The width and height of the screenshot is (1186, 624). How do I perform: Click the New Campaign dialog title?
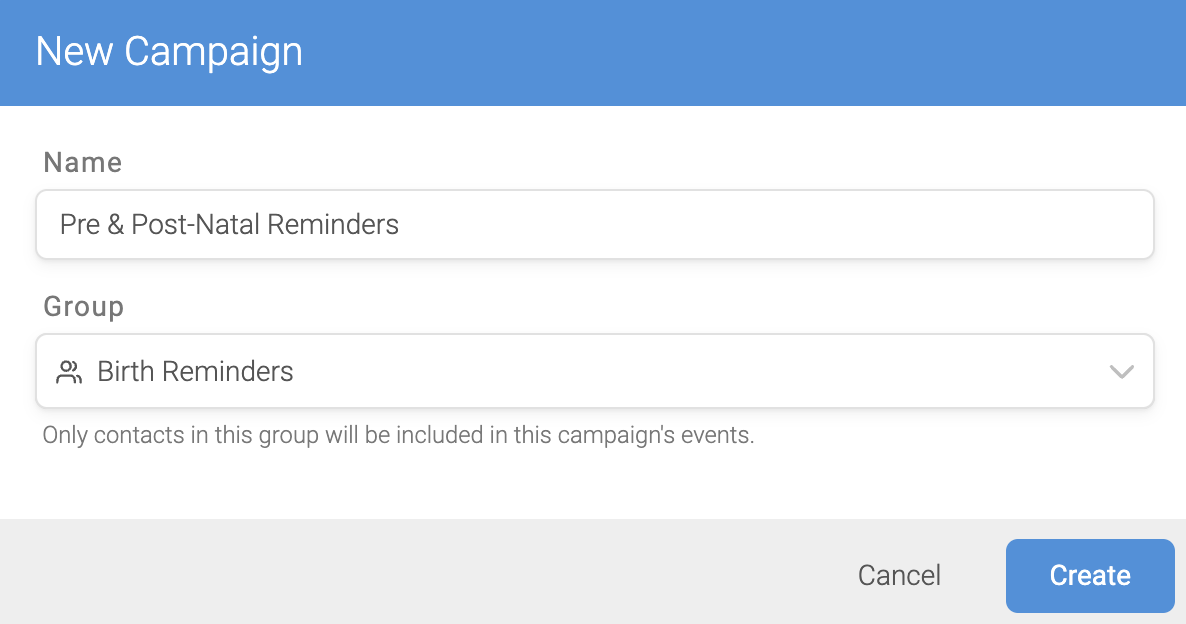pyautogui.click(x=169, y=52)
